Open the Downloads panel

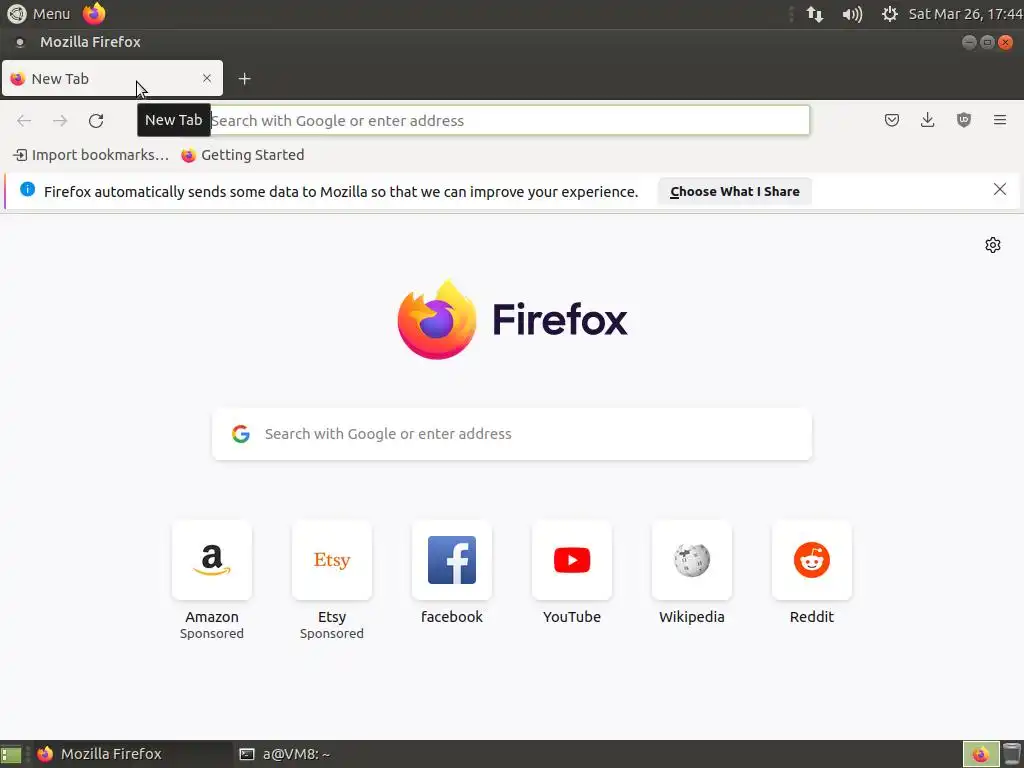click(927, 120)
